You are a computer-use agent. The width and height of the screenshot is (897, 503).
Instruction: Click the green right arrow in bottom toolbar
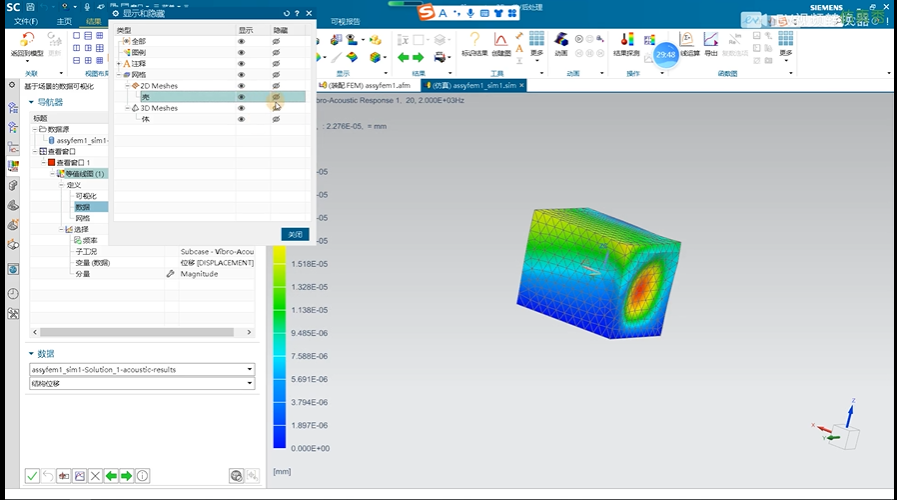tap(127, 476)
